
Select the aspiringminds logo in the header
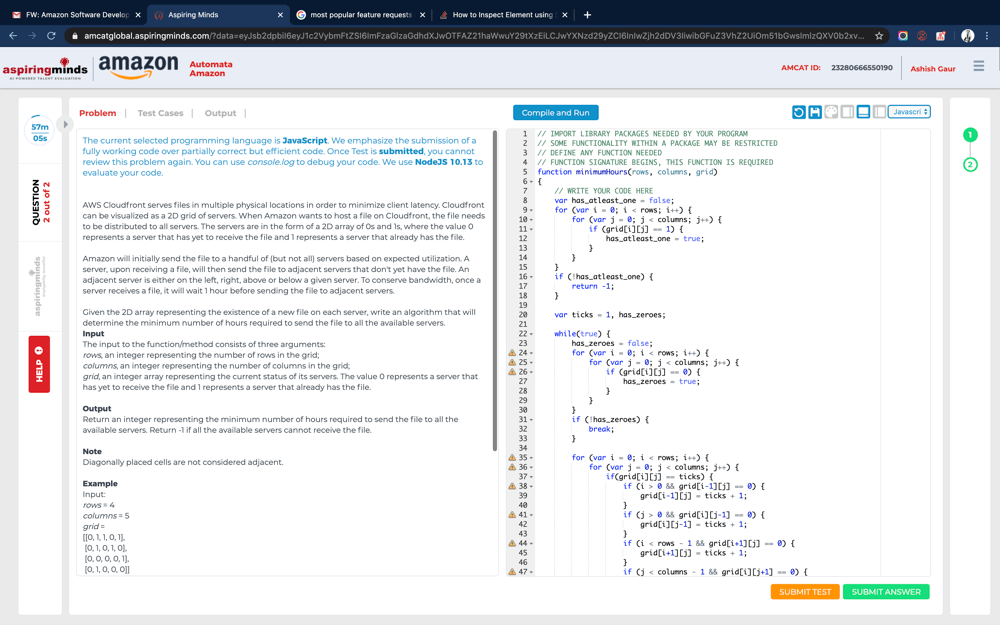47,69
